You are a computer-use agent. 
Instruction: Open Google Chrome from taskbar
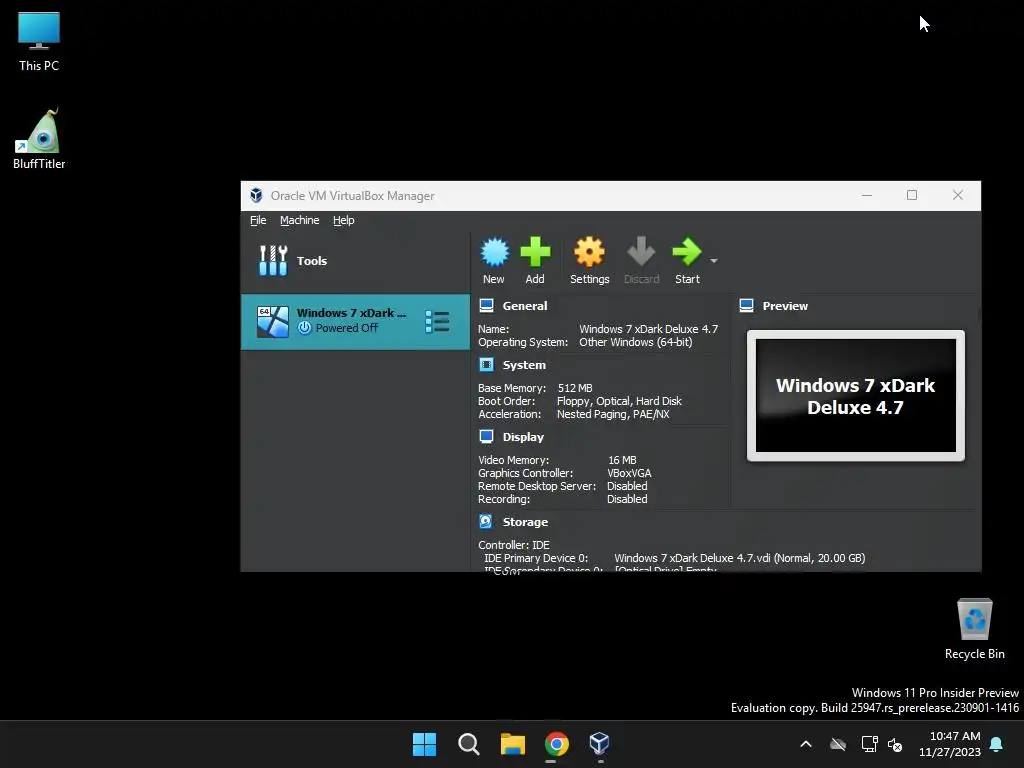[556, 744]
